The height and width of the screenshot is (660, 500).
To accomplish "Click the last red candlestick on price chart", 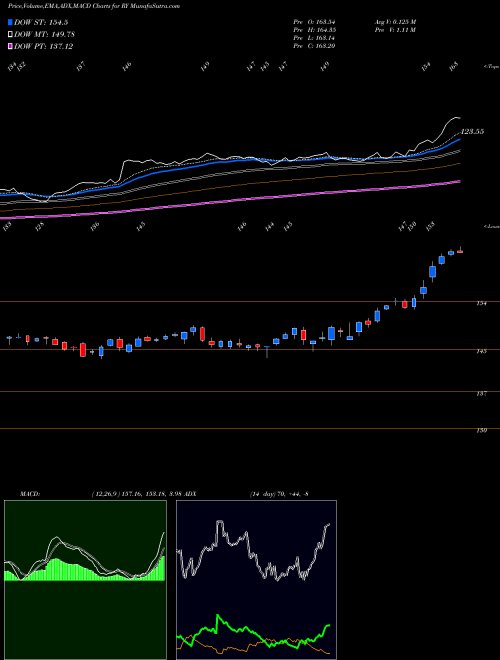I will coord(460,251).
